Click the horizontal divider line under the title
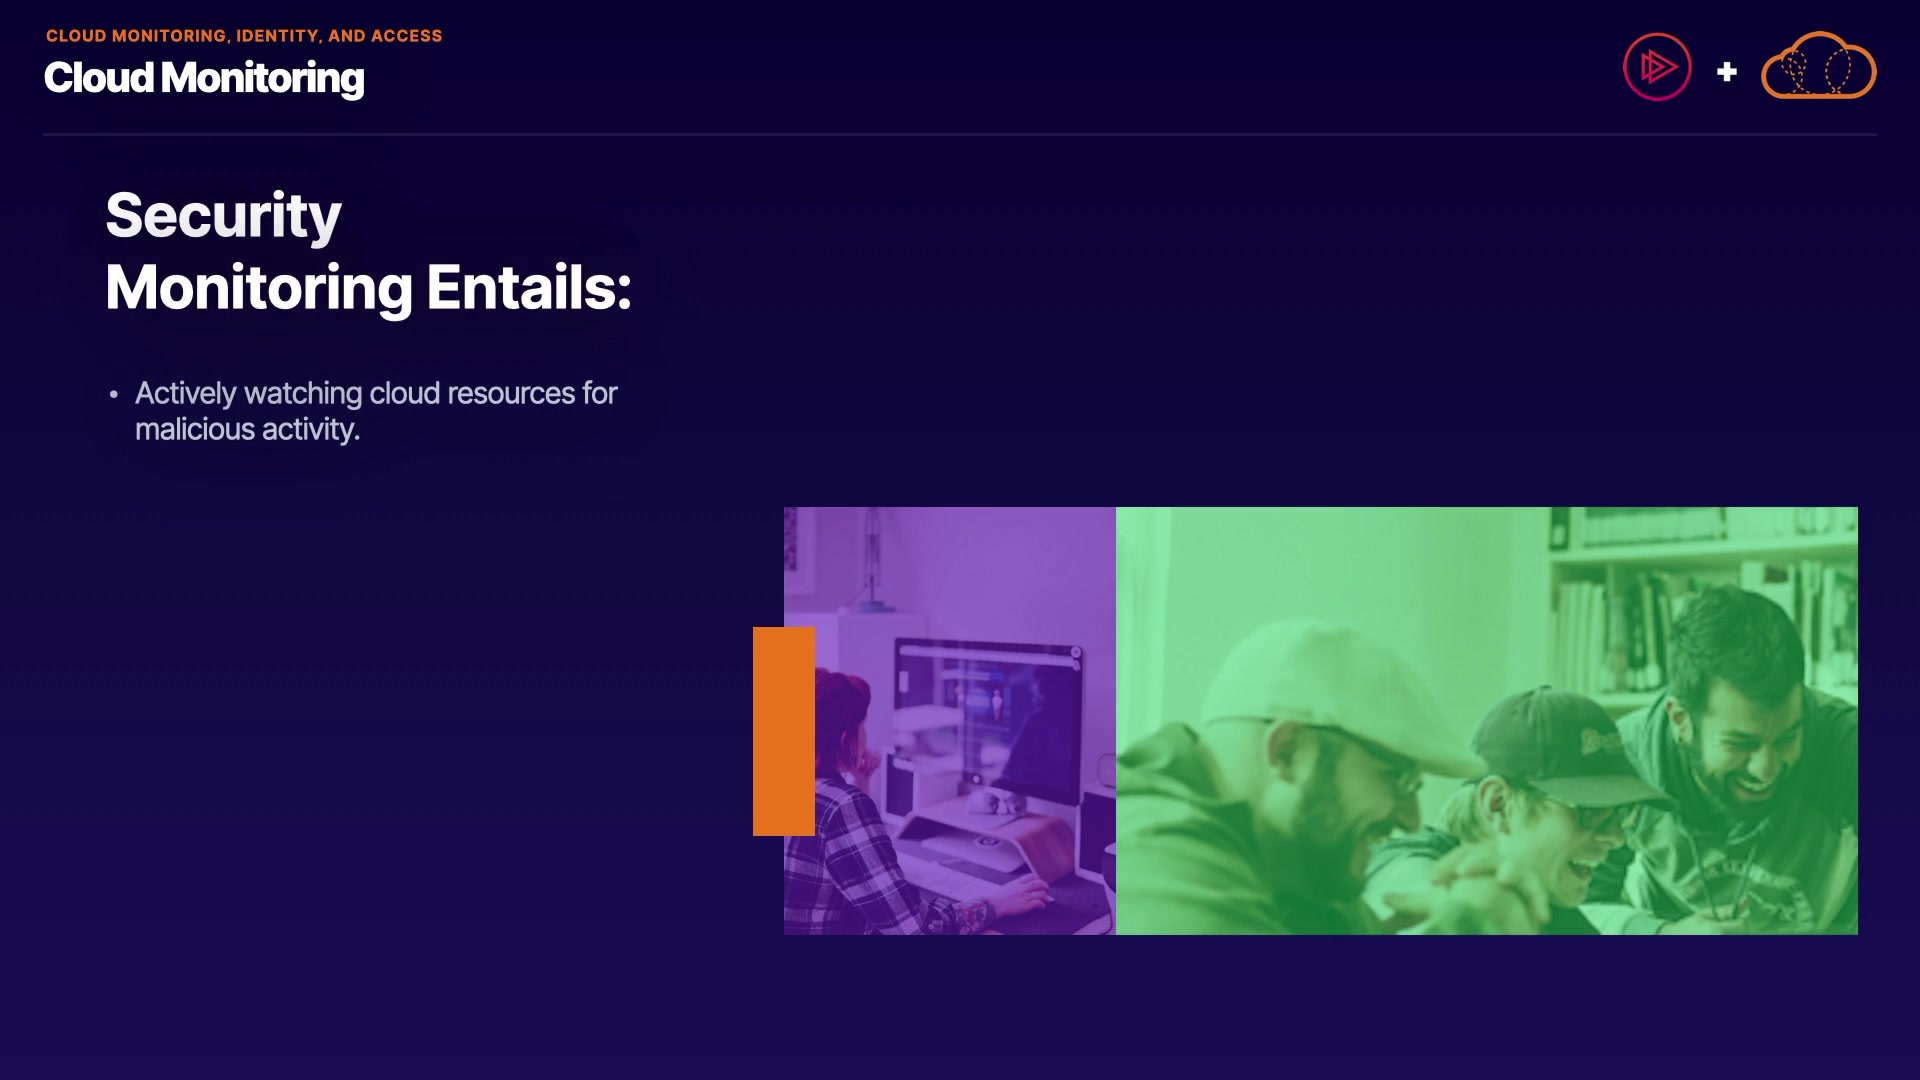1920x1080 pixels. click(960, 134)
